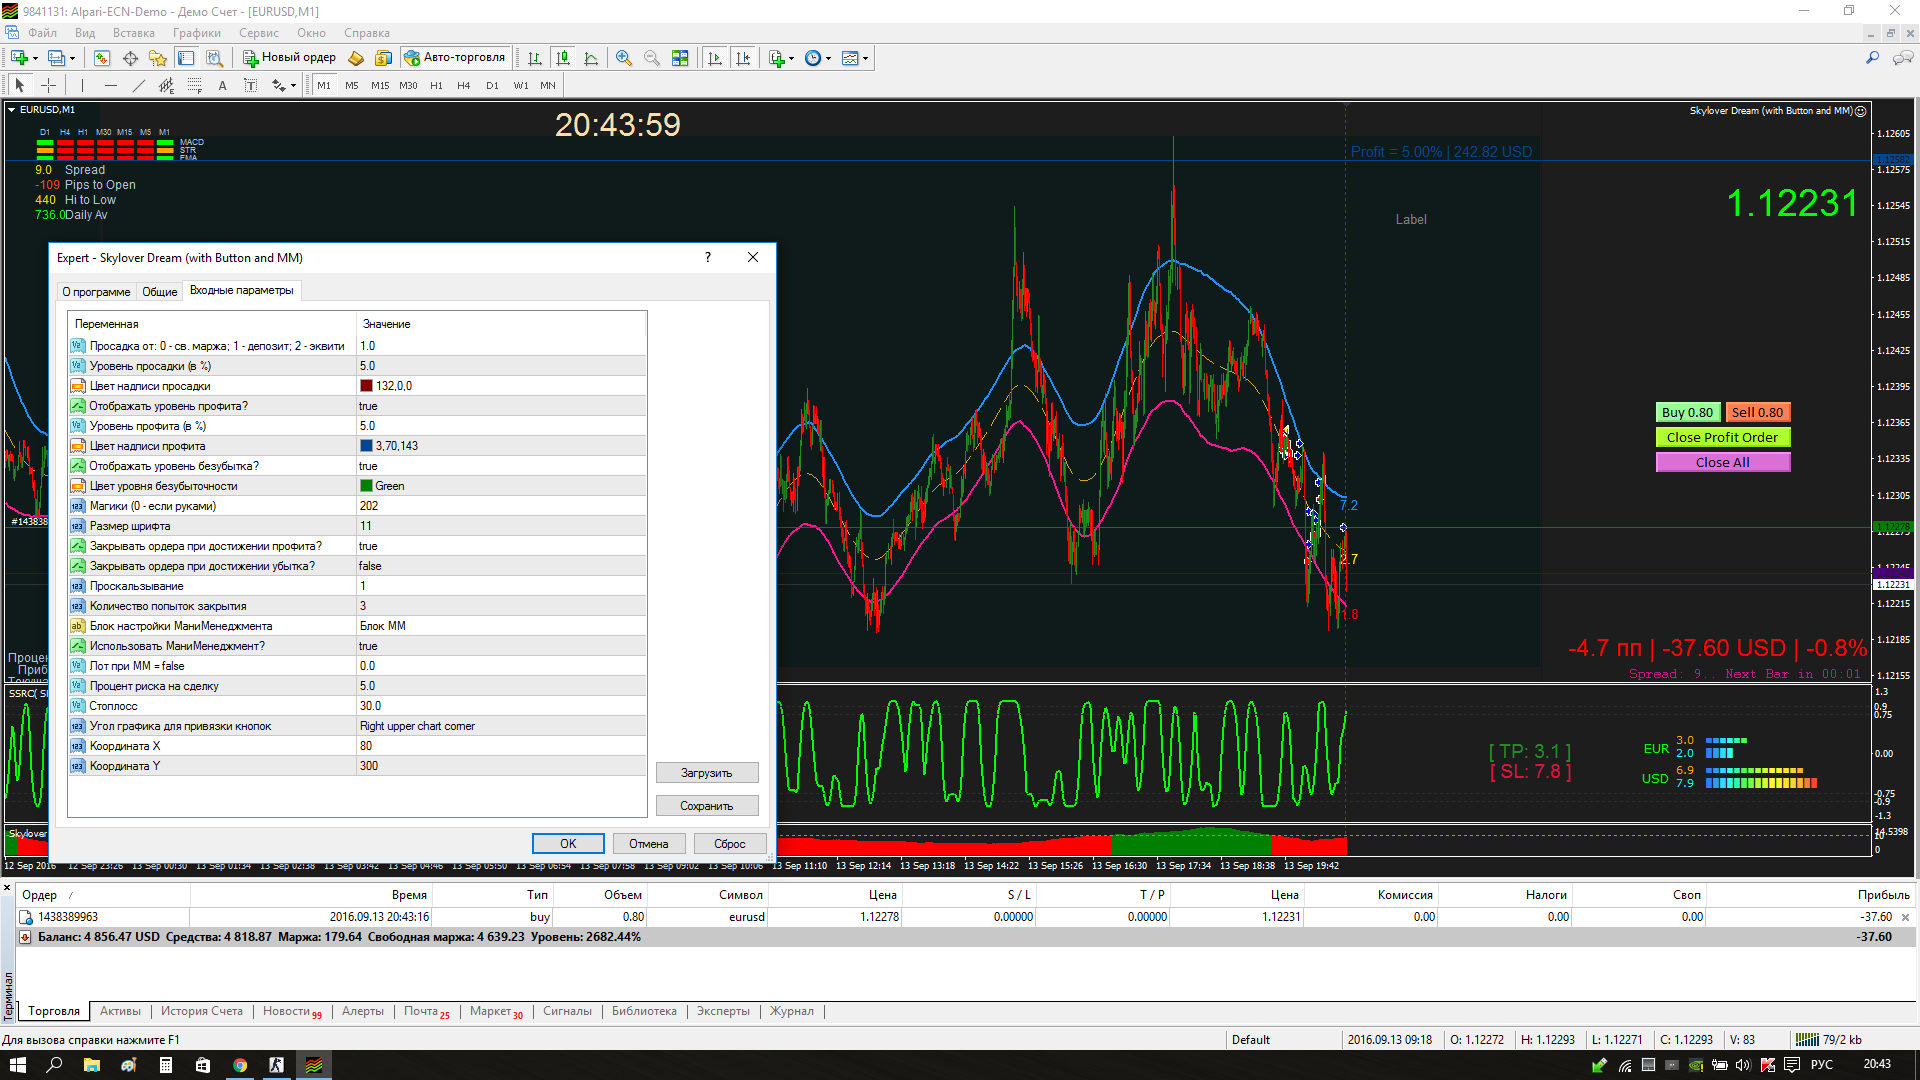This screenshot has width=1920, height=1080.
Task: Open a new chart window
Action: pyautogui.click(x=19, y=58)
